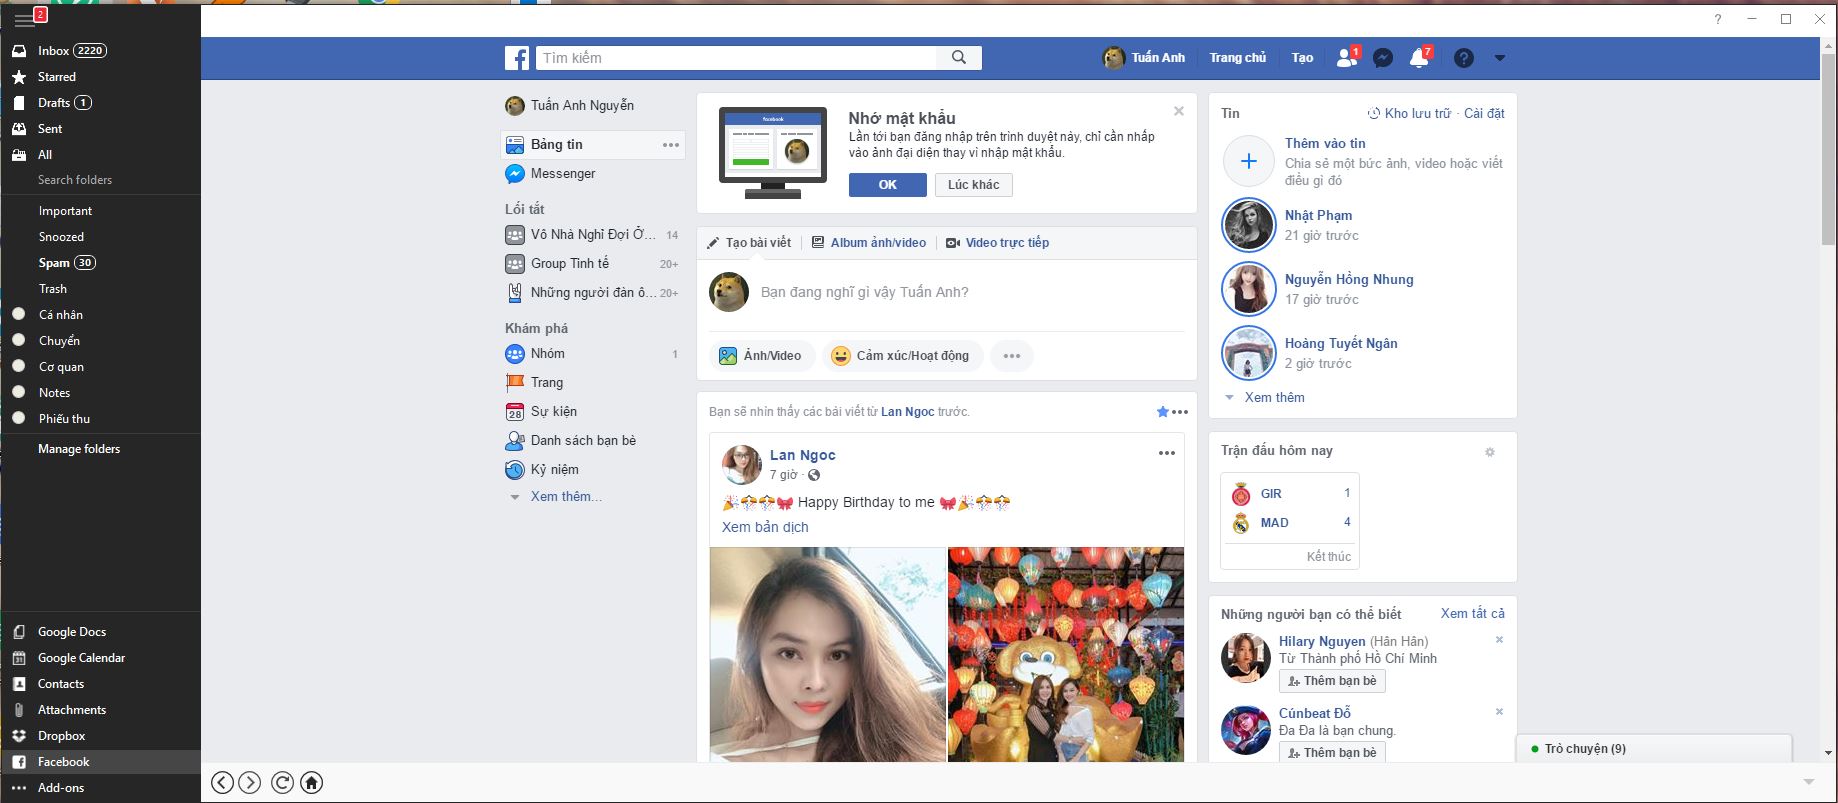Open the Messenger icon in top bar

(1383, 58)
